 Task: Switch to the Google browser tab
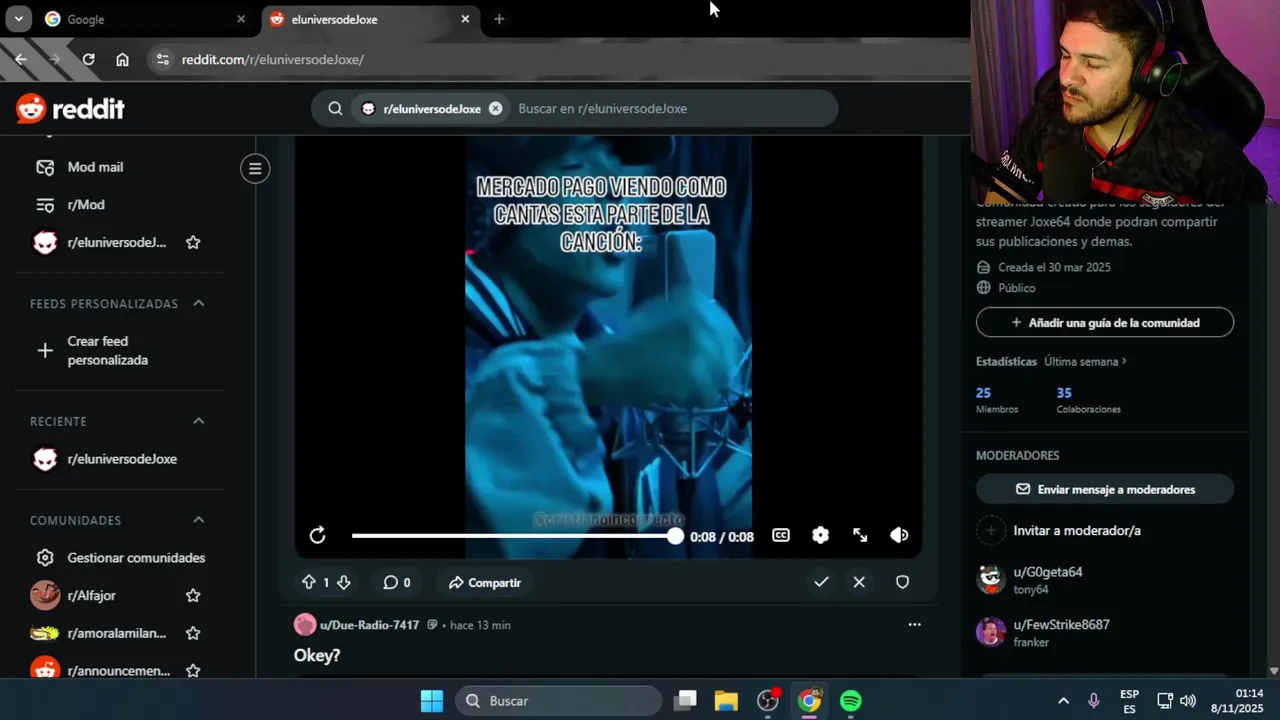coord(140,19)
